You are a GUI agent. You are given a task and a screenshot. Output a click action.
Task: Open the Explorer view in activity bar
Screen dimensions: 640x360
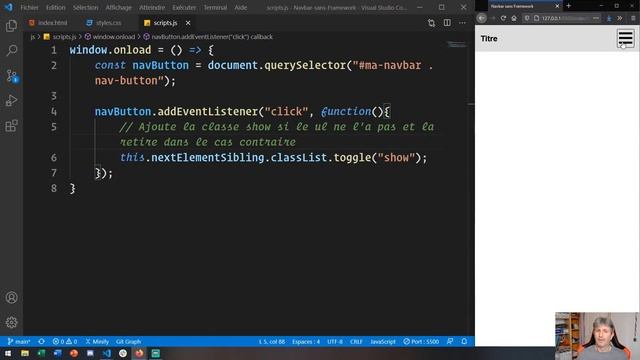(11, 26)
